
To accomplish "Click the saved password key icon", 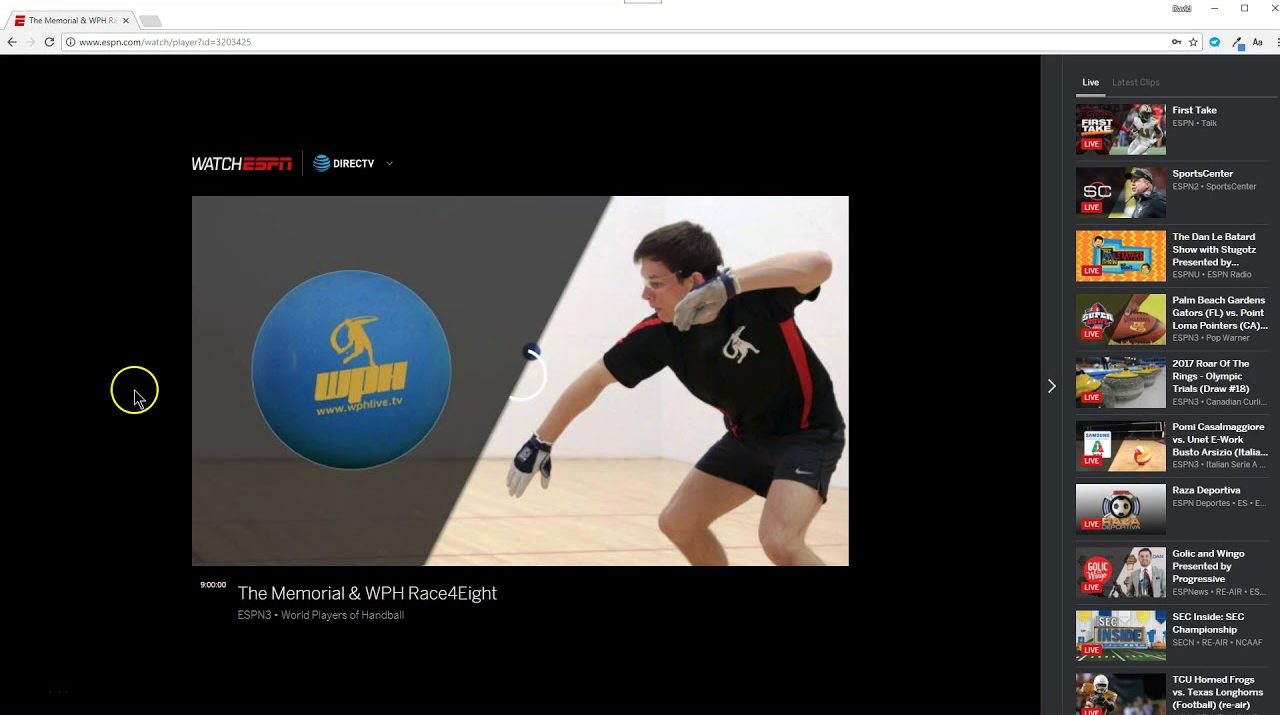I will (1176, 42).
